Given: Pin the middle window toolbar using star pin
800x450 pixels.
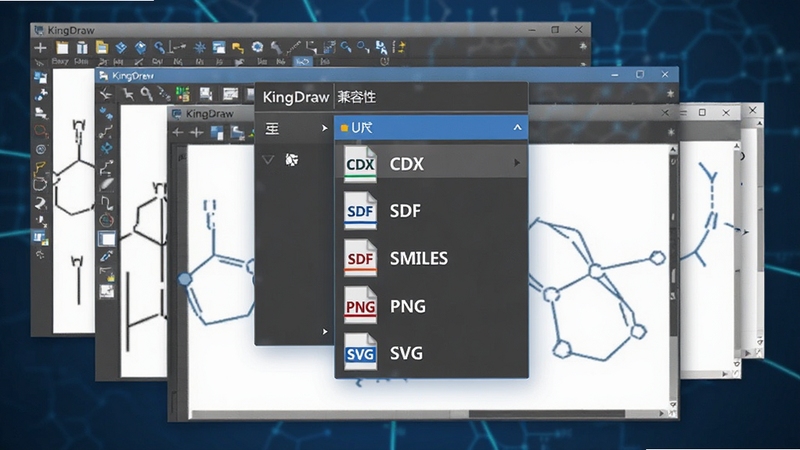Looking at the screenshot, I should (x=670, y=94).
